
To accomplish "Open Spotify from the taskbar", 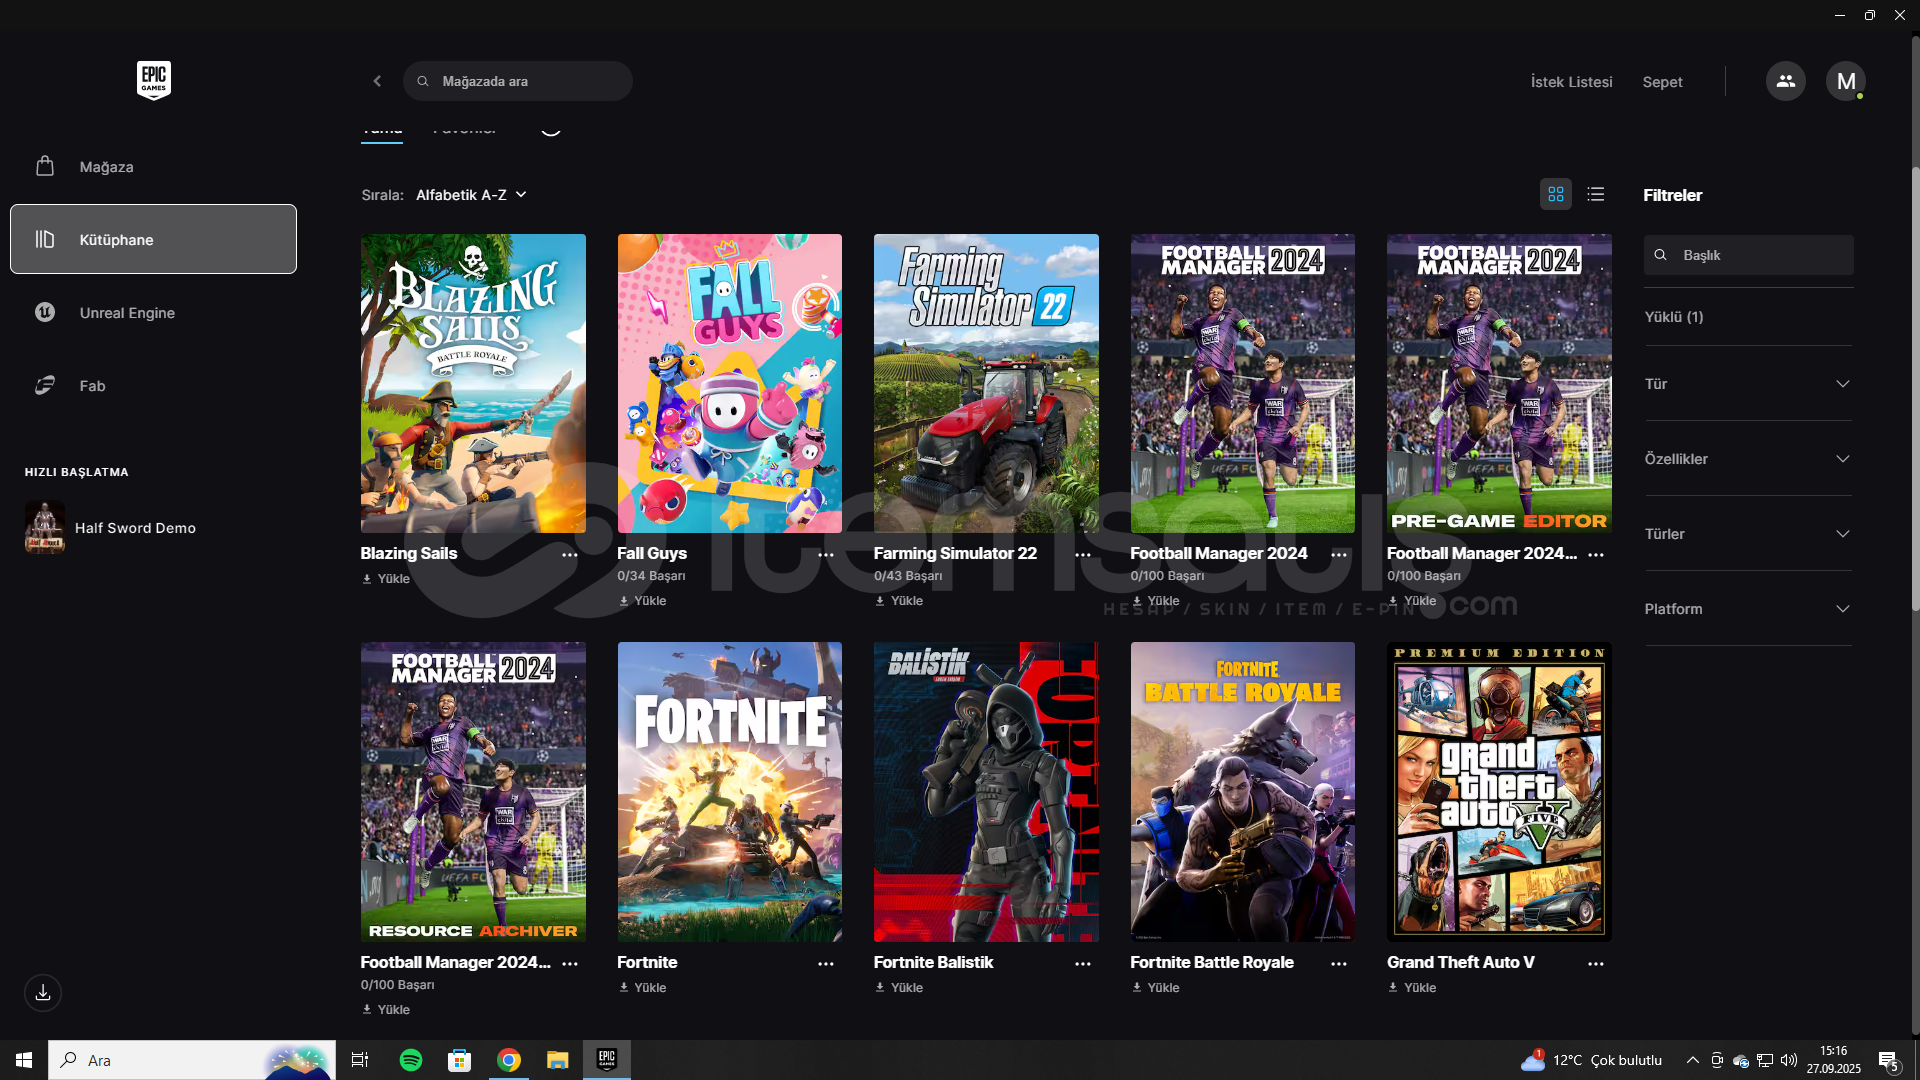I will (x=411, y=1060).
